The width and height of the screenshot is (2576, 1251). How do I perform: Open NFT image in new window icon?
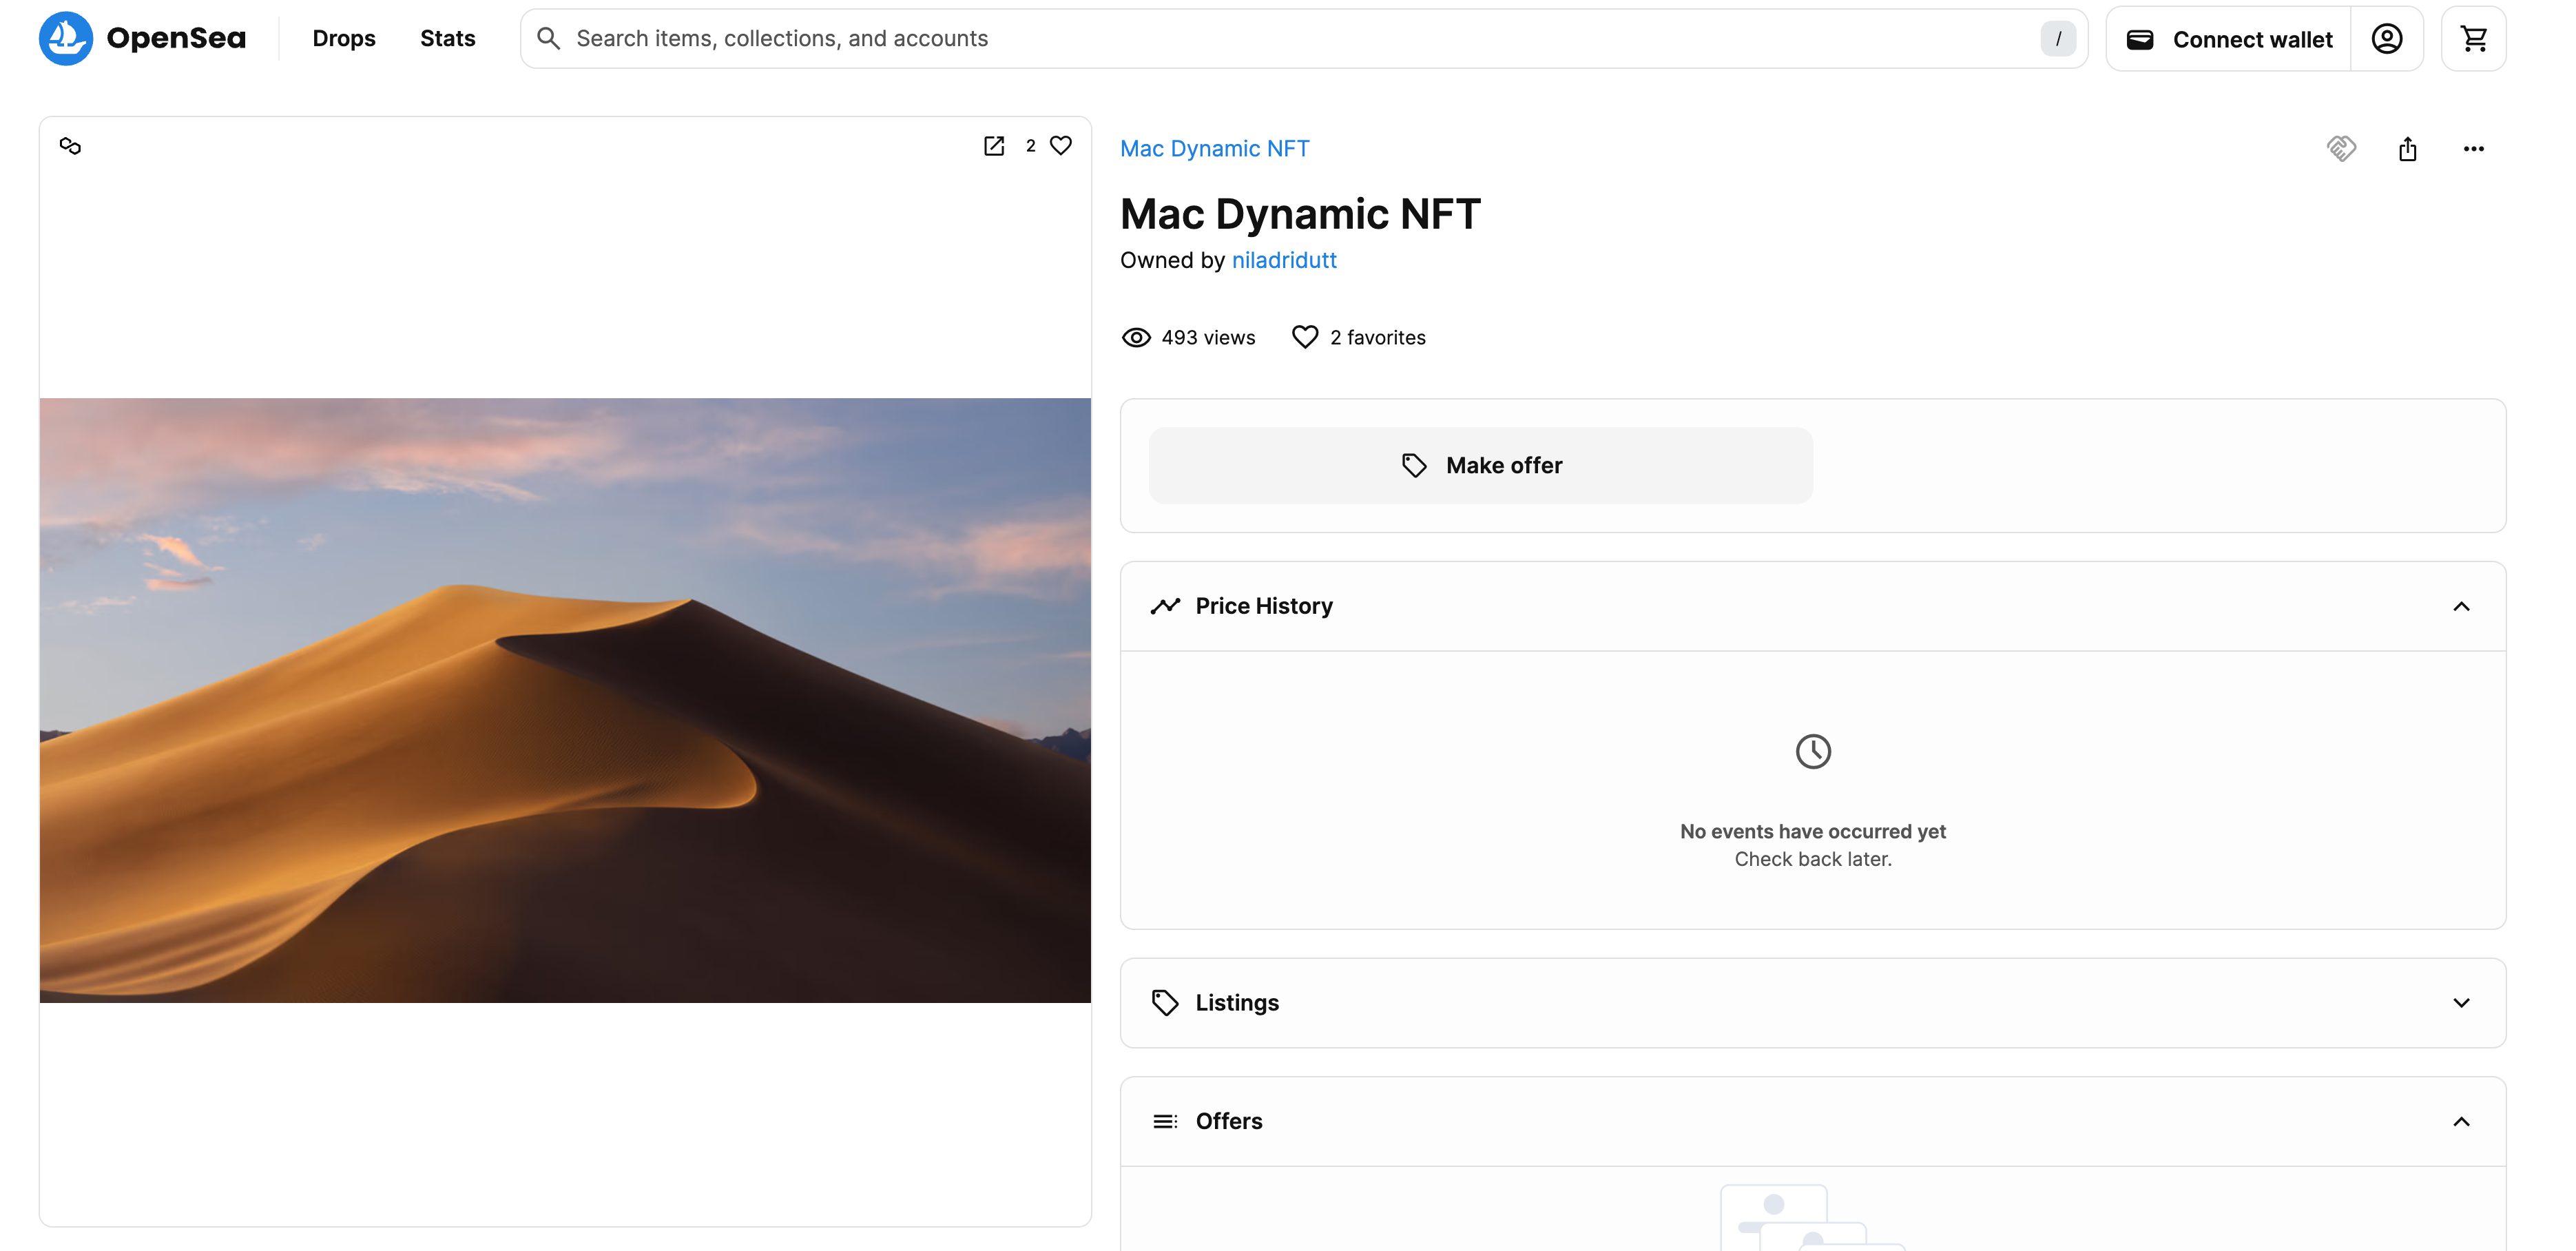click(x=994, y=146)
